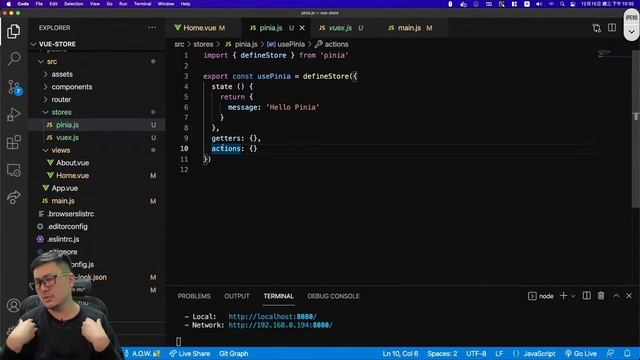Open Git Graph from status bar
Screen dimensions: 640x360
[233, 353]
